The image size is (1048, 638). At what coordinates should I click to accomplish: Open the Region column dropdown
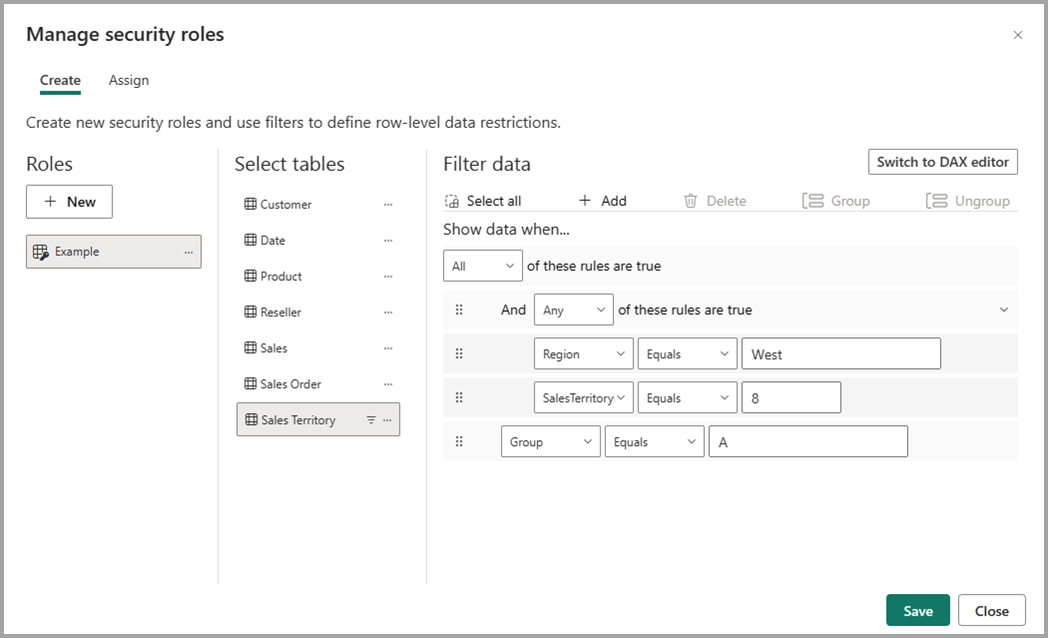pyautogui.click(x=584, y=354)
